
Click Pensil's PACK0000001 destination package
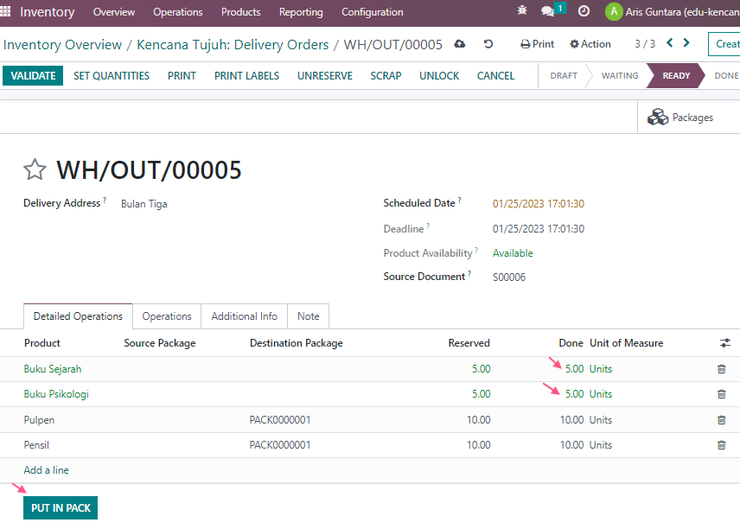point(280,445)
